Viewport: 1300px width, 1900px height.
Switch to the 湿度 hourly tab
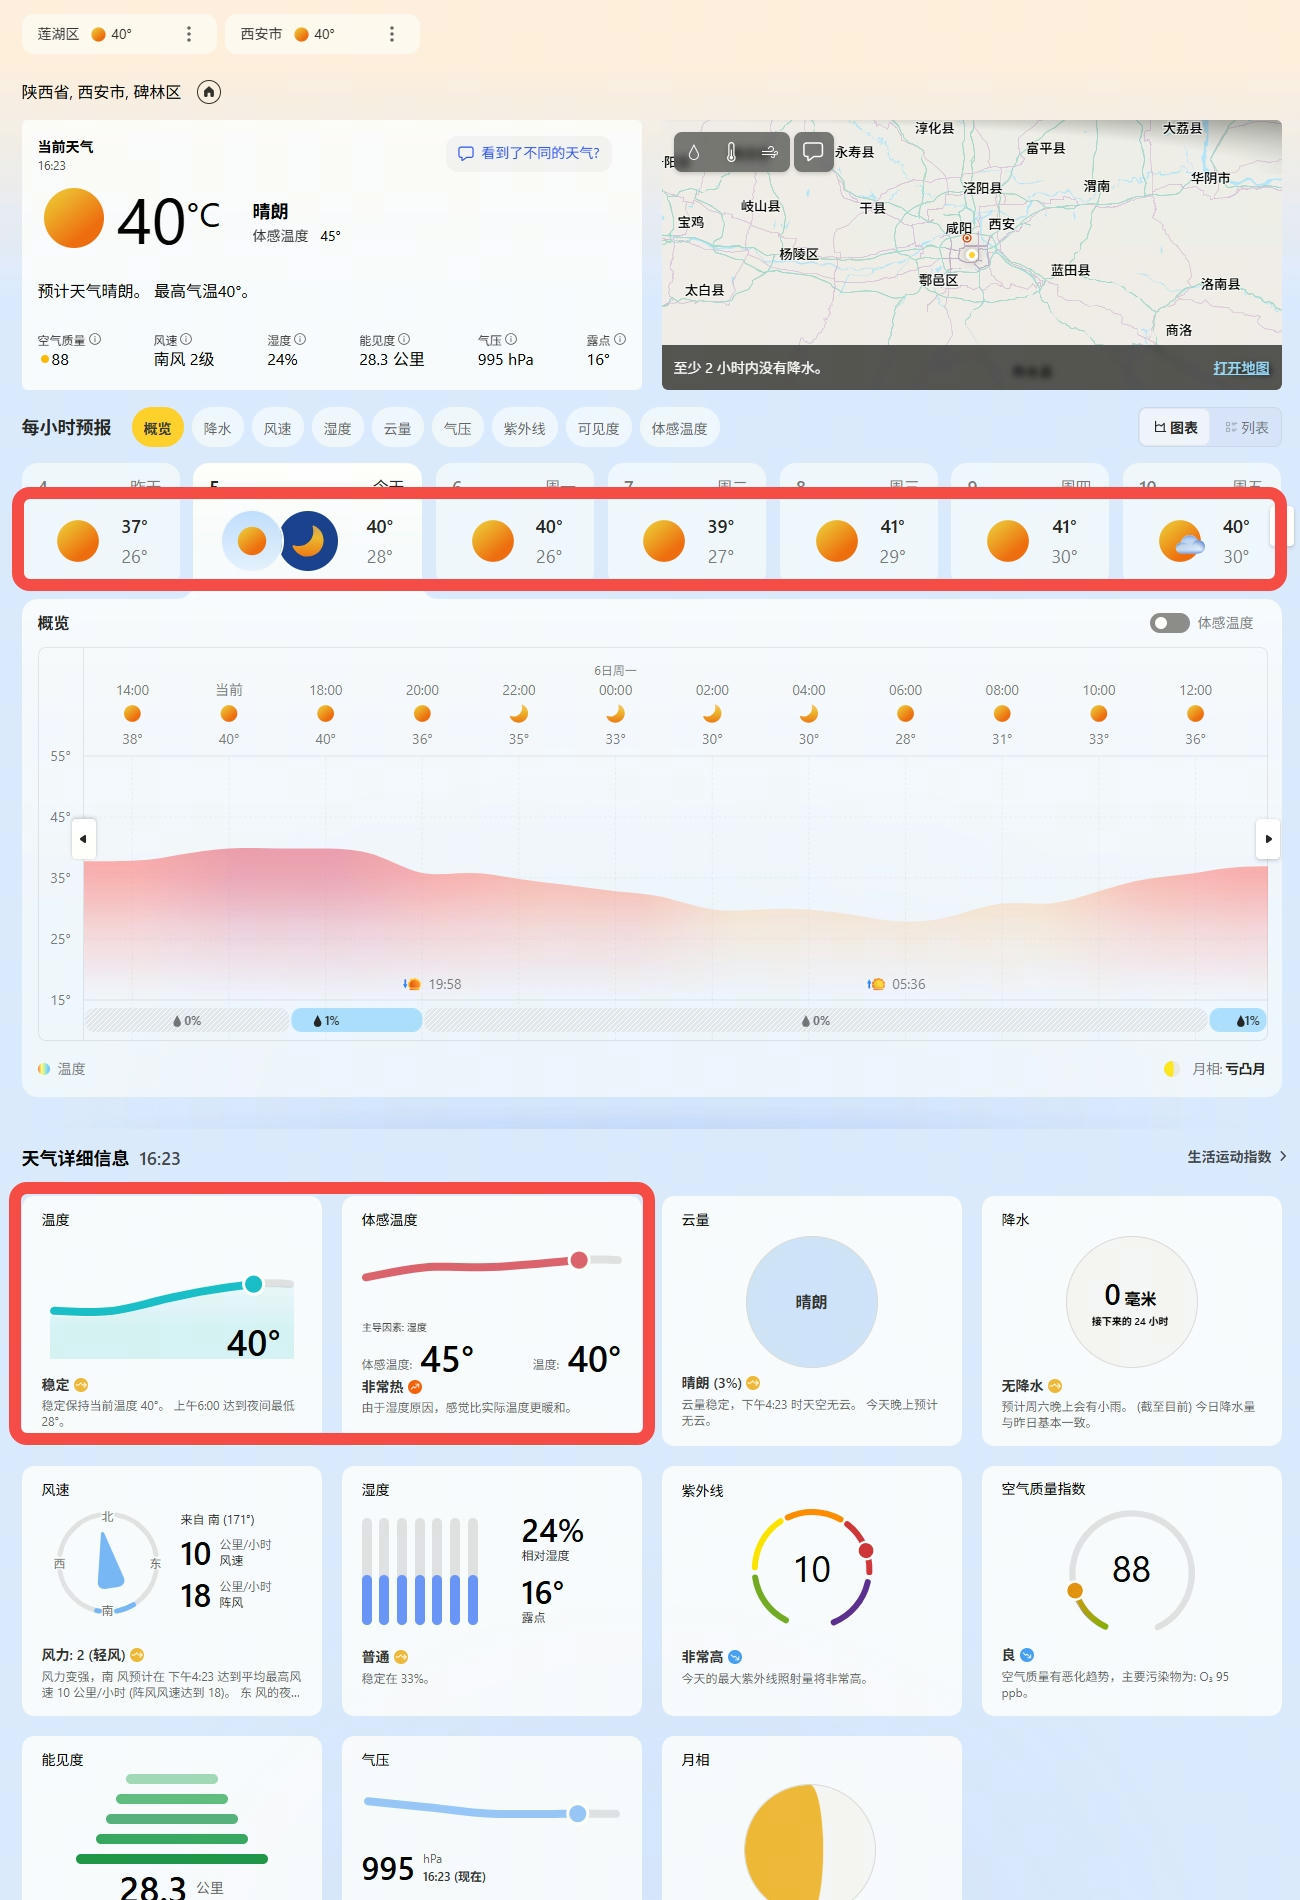[337, 428]
